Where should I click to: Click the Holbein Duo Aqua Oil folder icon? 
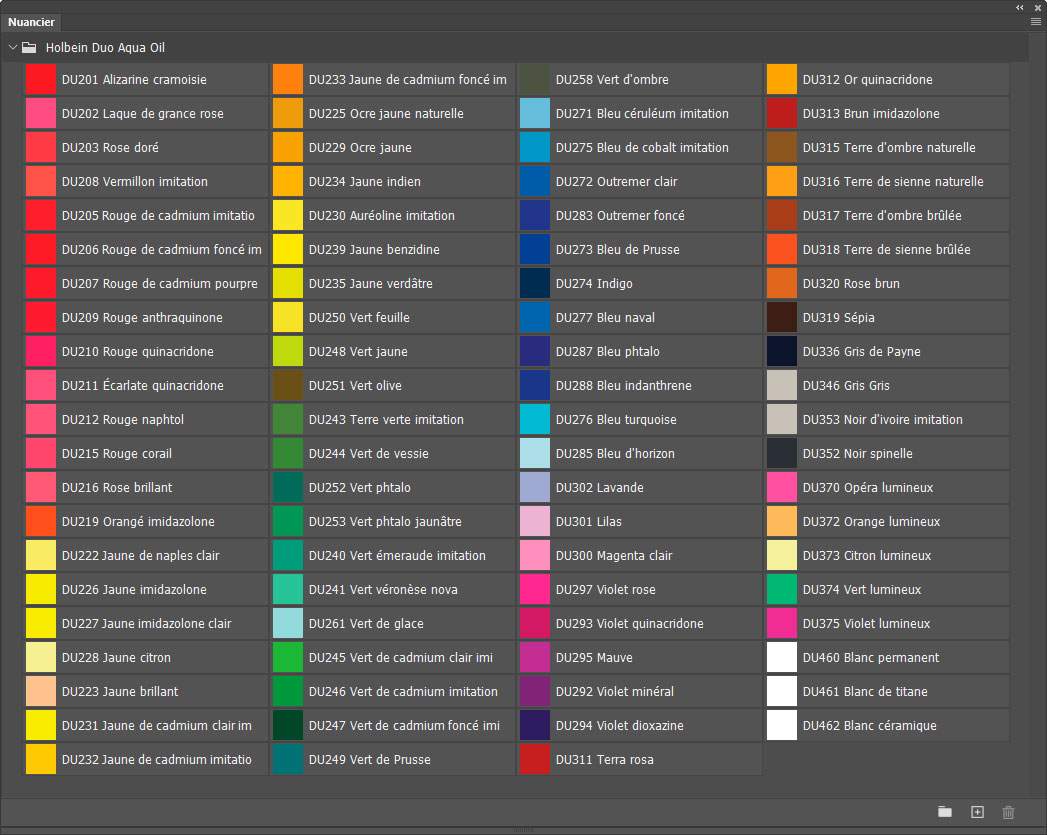30,47
